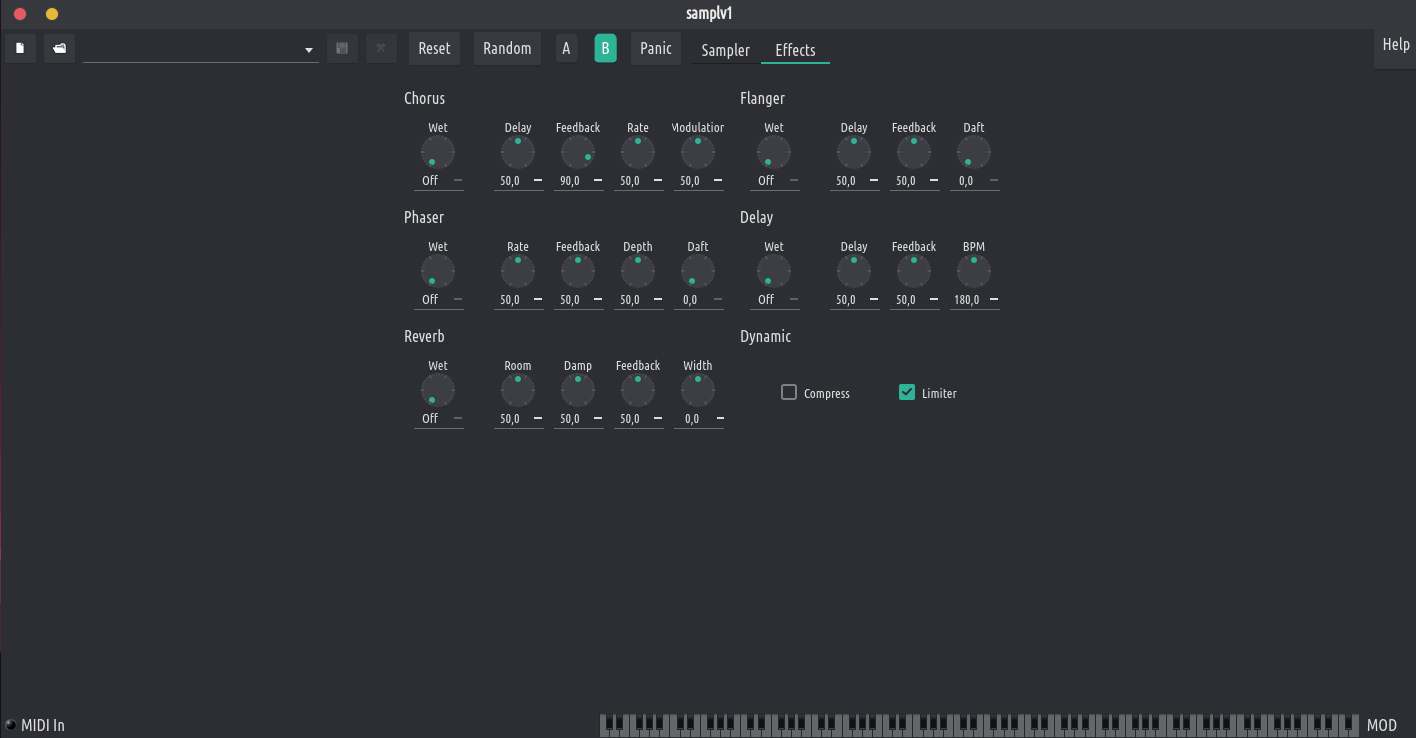Open the preset name dropdown arrow

click(x=308, y=50)
